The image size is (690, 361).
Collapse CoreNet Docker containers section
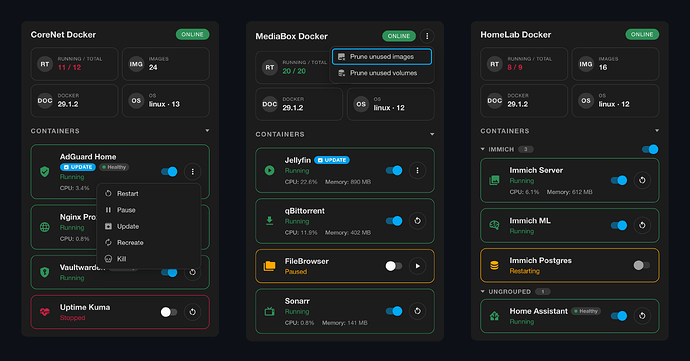pyautogui.click(x=207, y=131)
